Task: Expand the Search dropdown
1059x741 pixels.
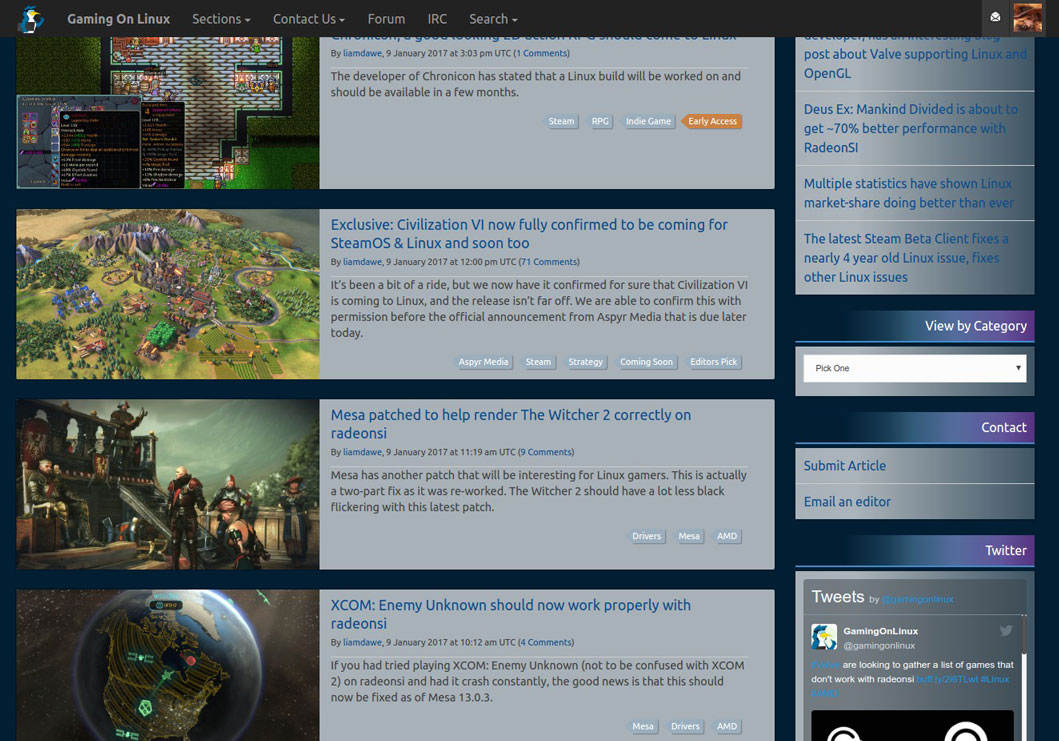Action: (x=492, y=18)
